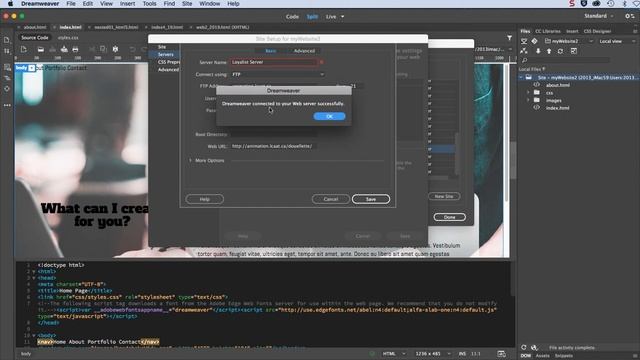Switch to the Files panel tab

coord(525,31)
